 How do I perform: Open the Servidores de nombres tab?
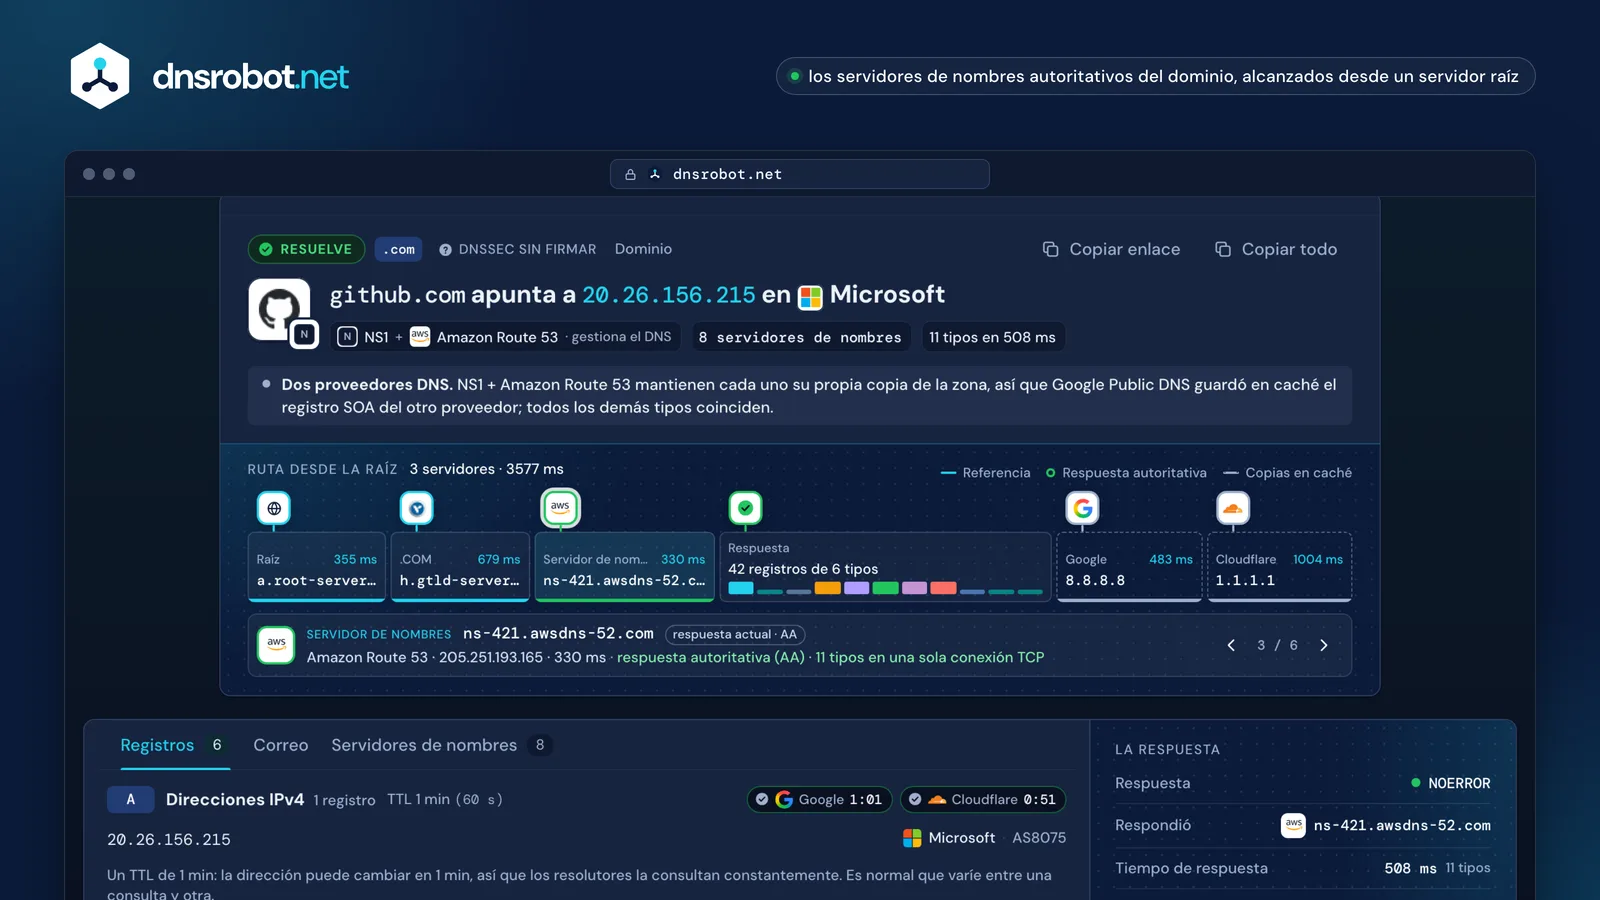click(442, 745)
